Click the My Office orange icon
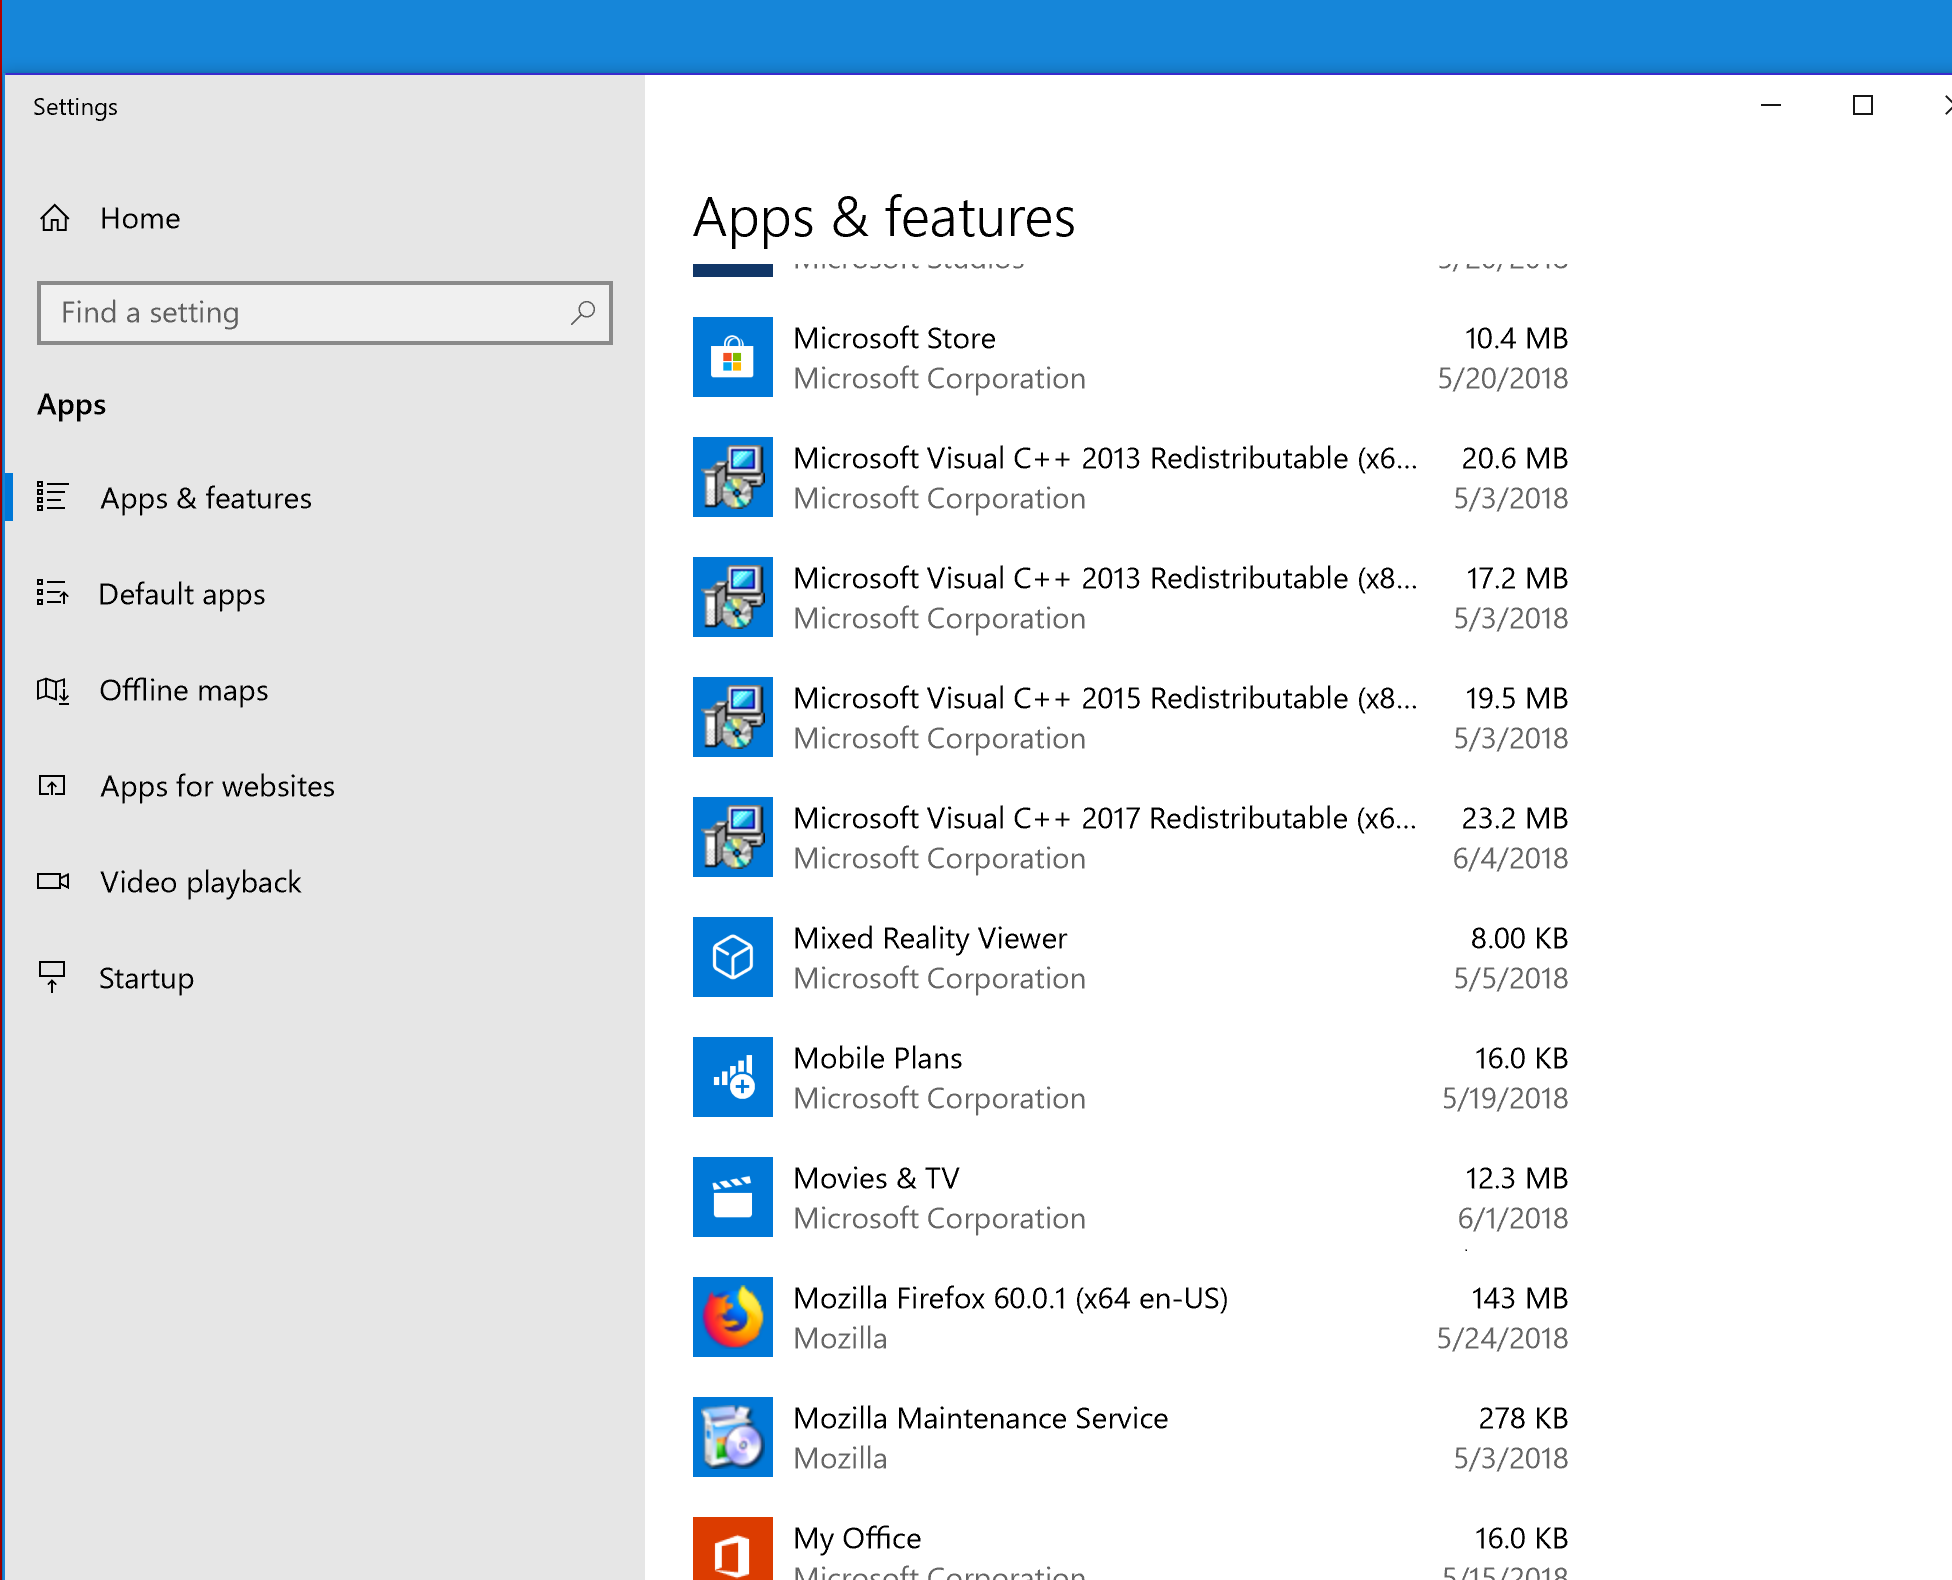Image resolution: width=1952 pixels, height=1580 pixels. (732, 1550)
